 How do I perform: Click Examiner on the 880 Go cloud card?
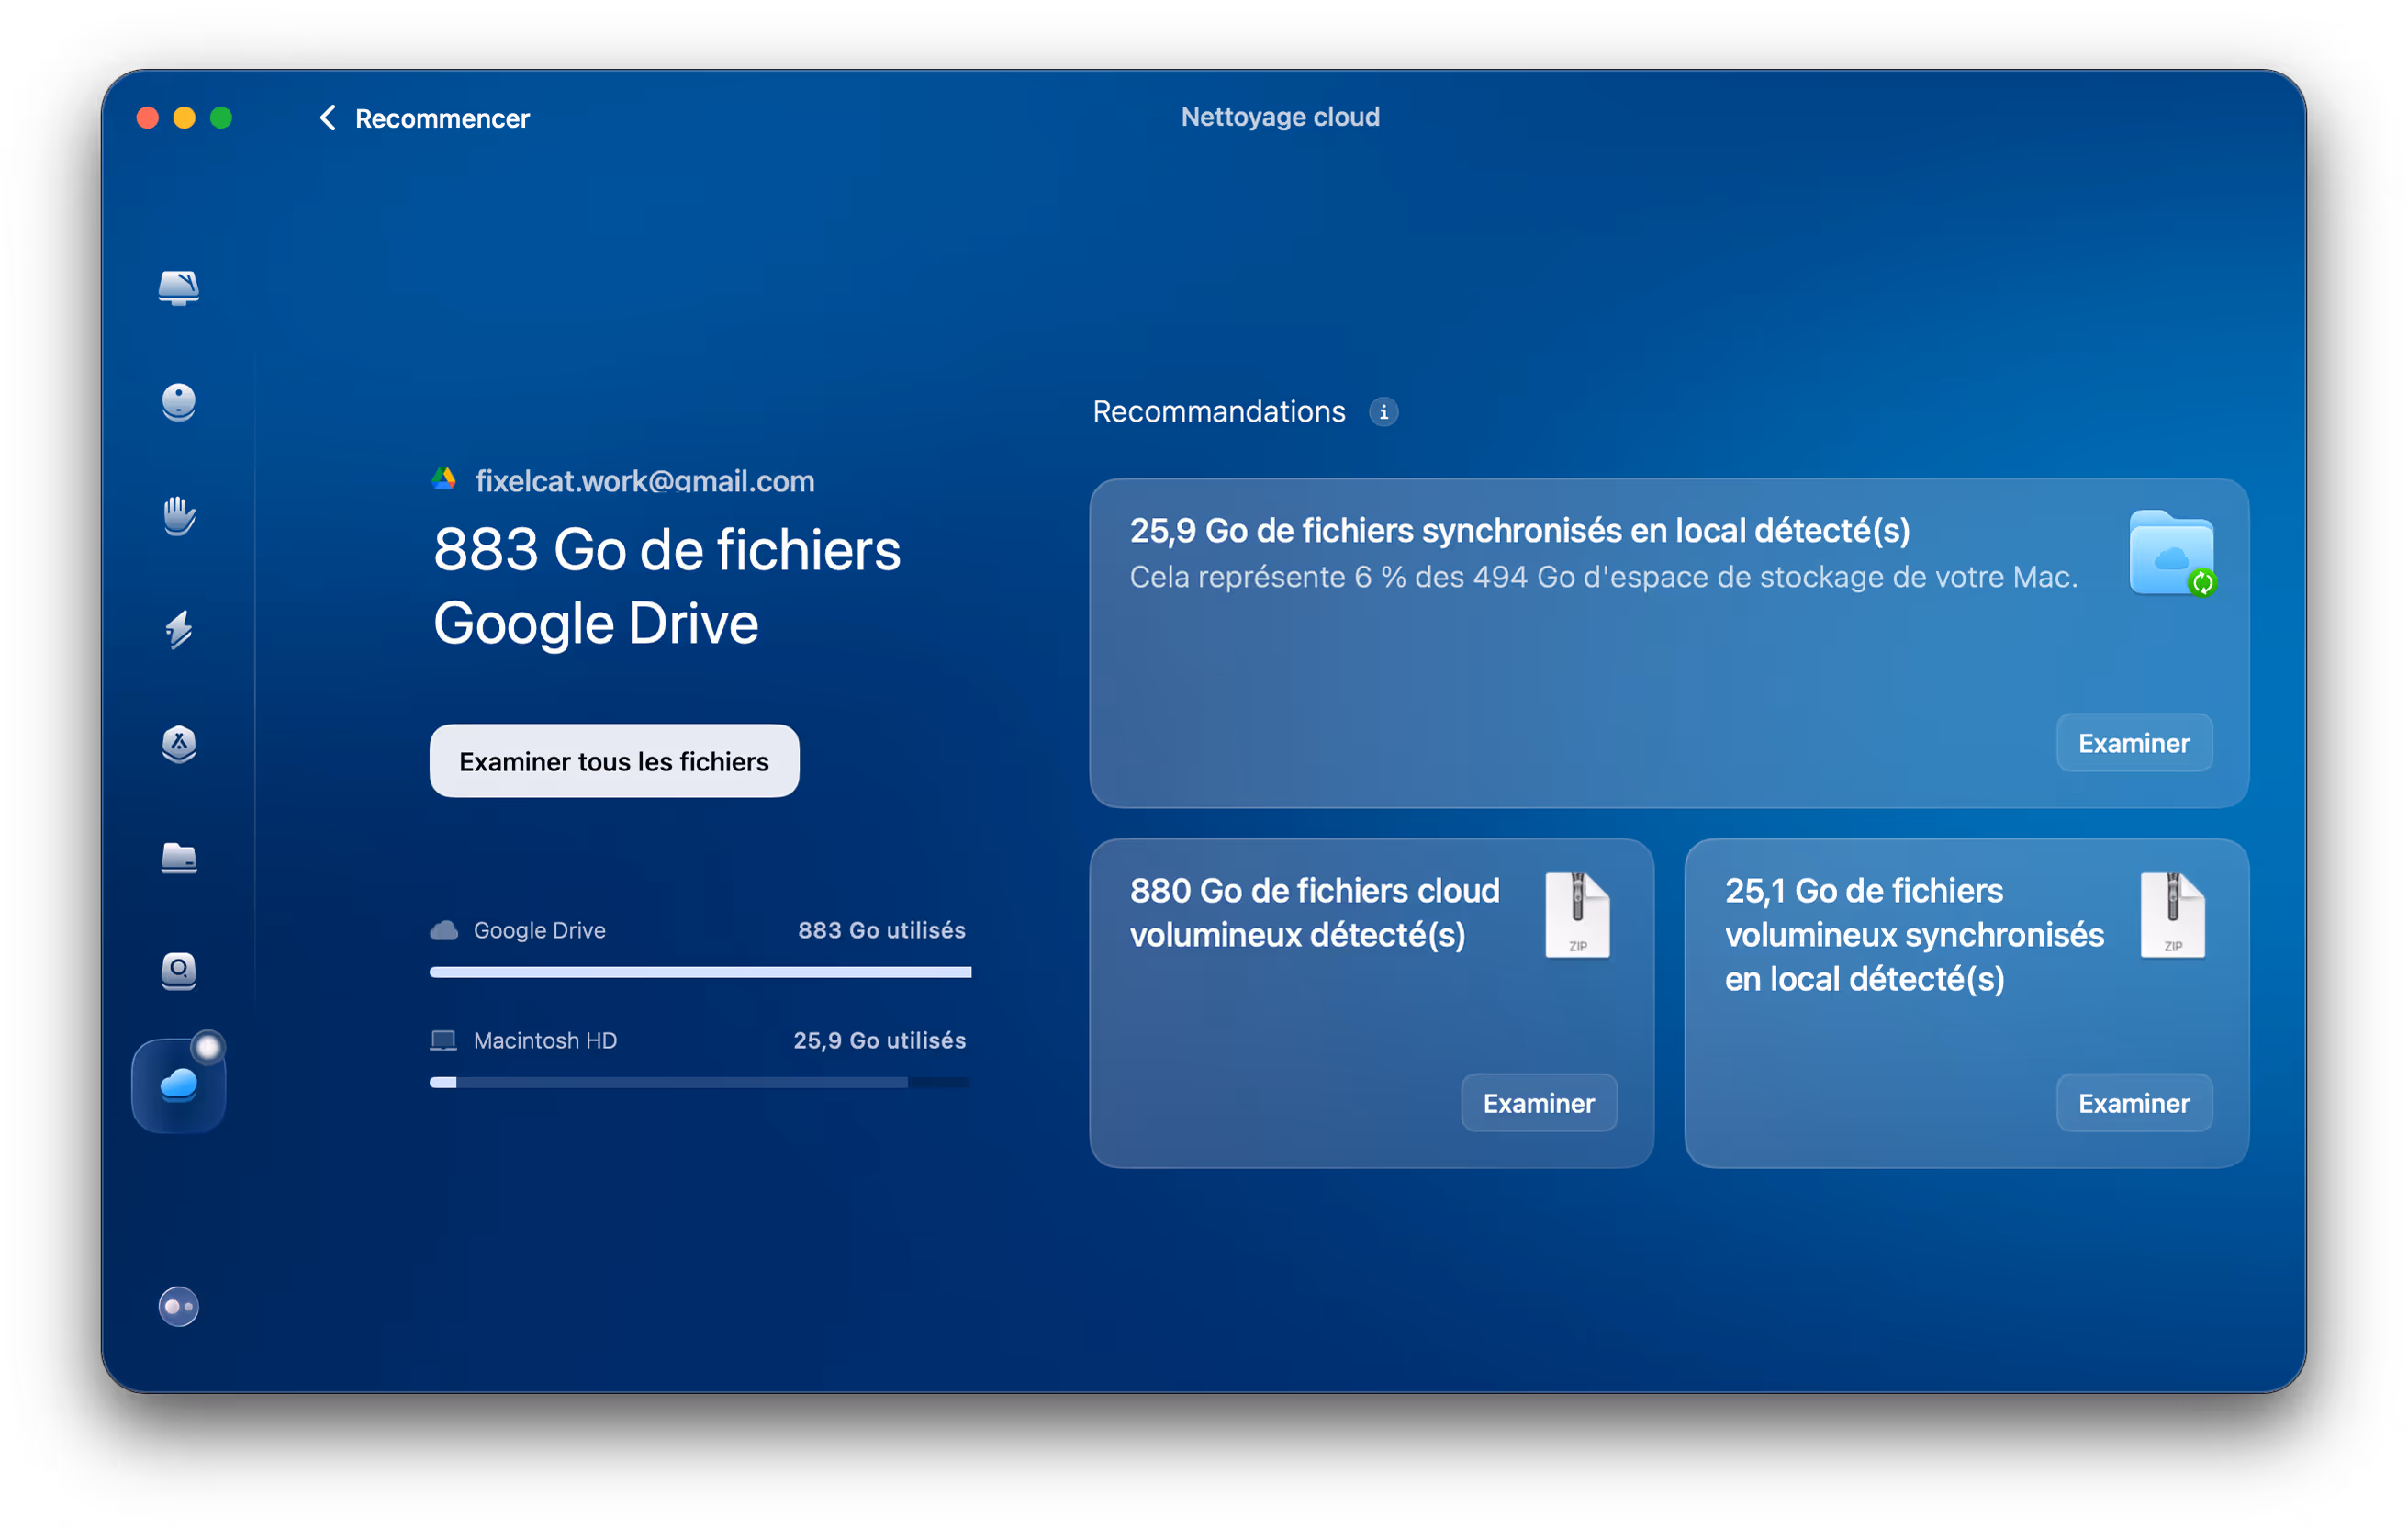pyautogui.click(x=1539, y=1103)
